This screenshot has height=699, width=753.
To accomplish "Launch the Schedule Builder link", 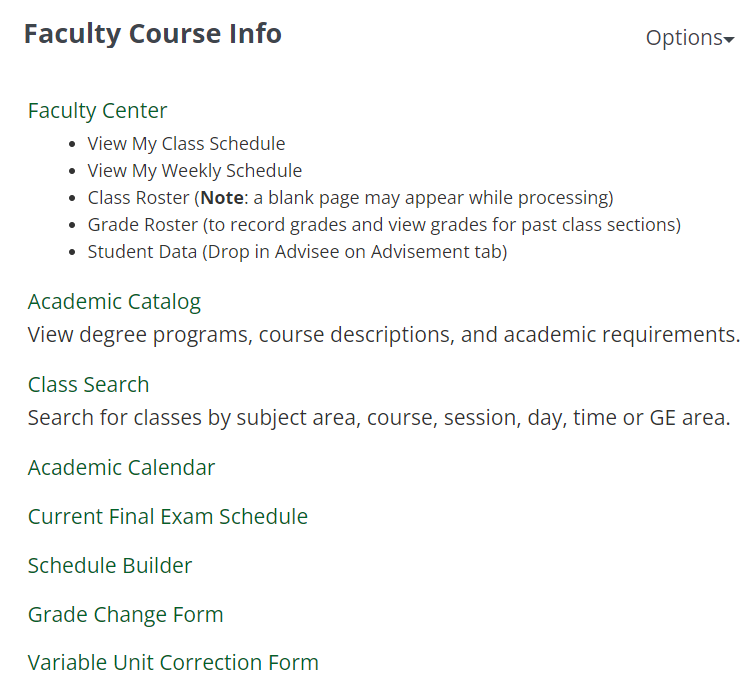I will [110, 566].
